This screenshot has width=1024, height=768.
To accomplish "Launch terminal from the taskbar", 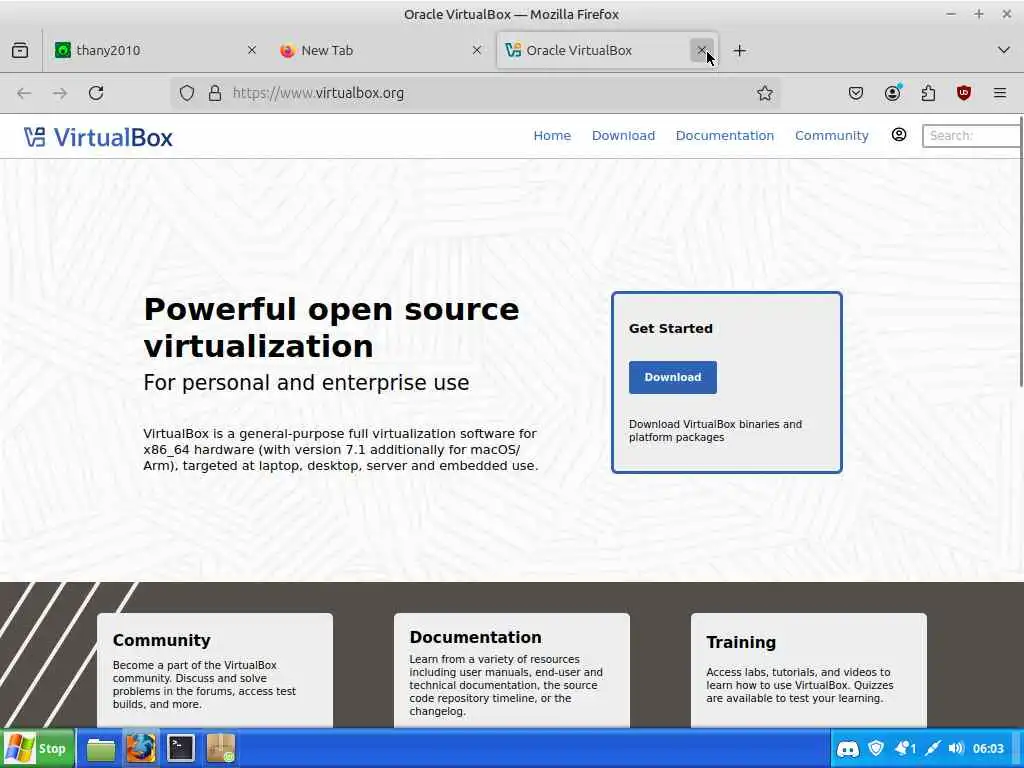I will point(180,748).
